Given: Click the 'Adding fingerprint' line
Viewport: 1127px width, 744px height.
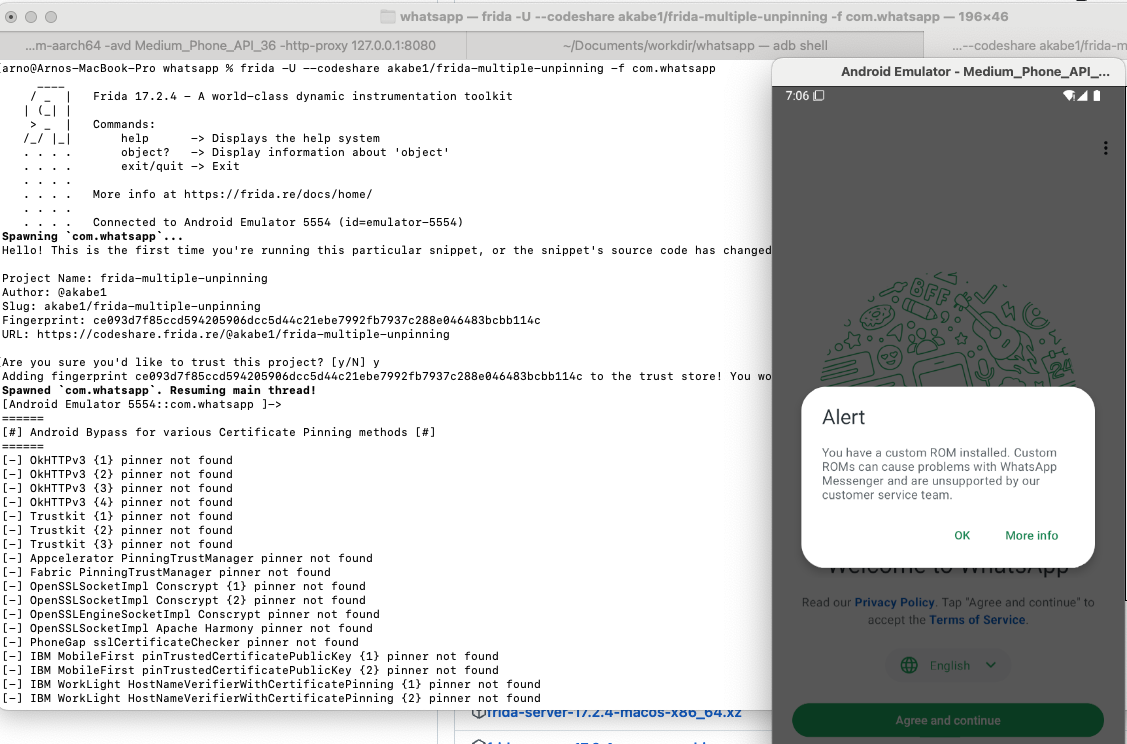Looking at the screenshot, I should click(x=387, y=377).
